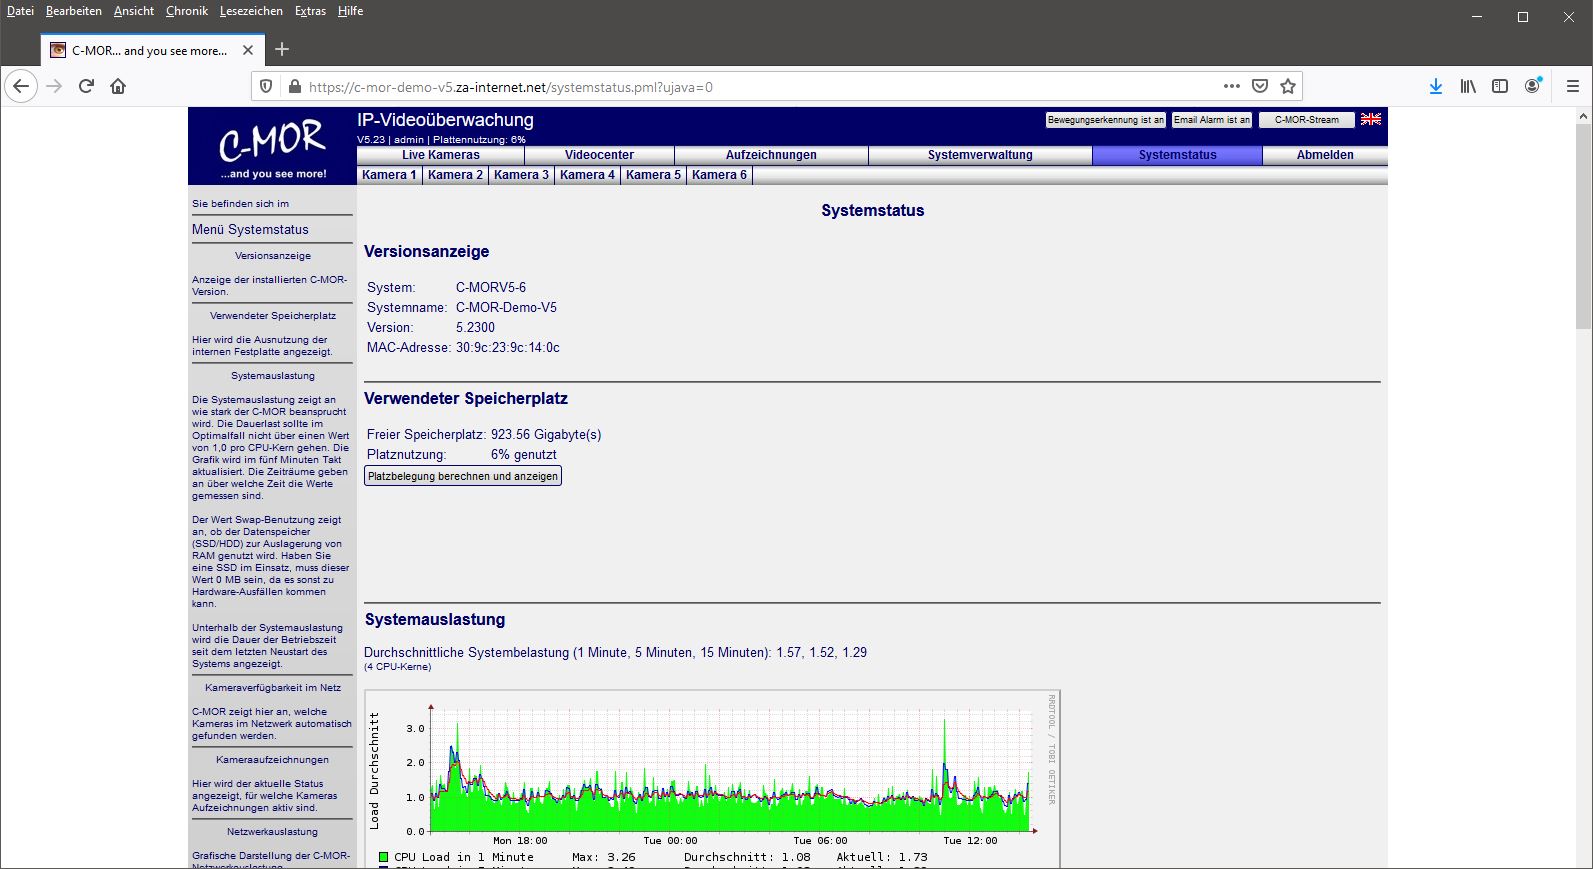Toggle Email Alarm ist an button
This screenshot has height=869, width=1593.
pyautogui.click(x=1212, y=120)
